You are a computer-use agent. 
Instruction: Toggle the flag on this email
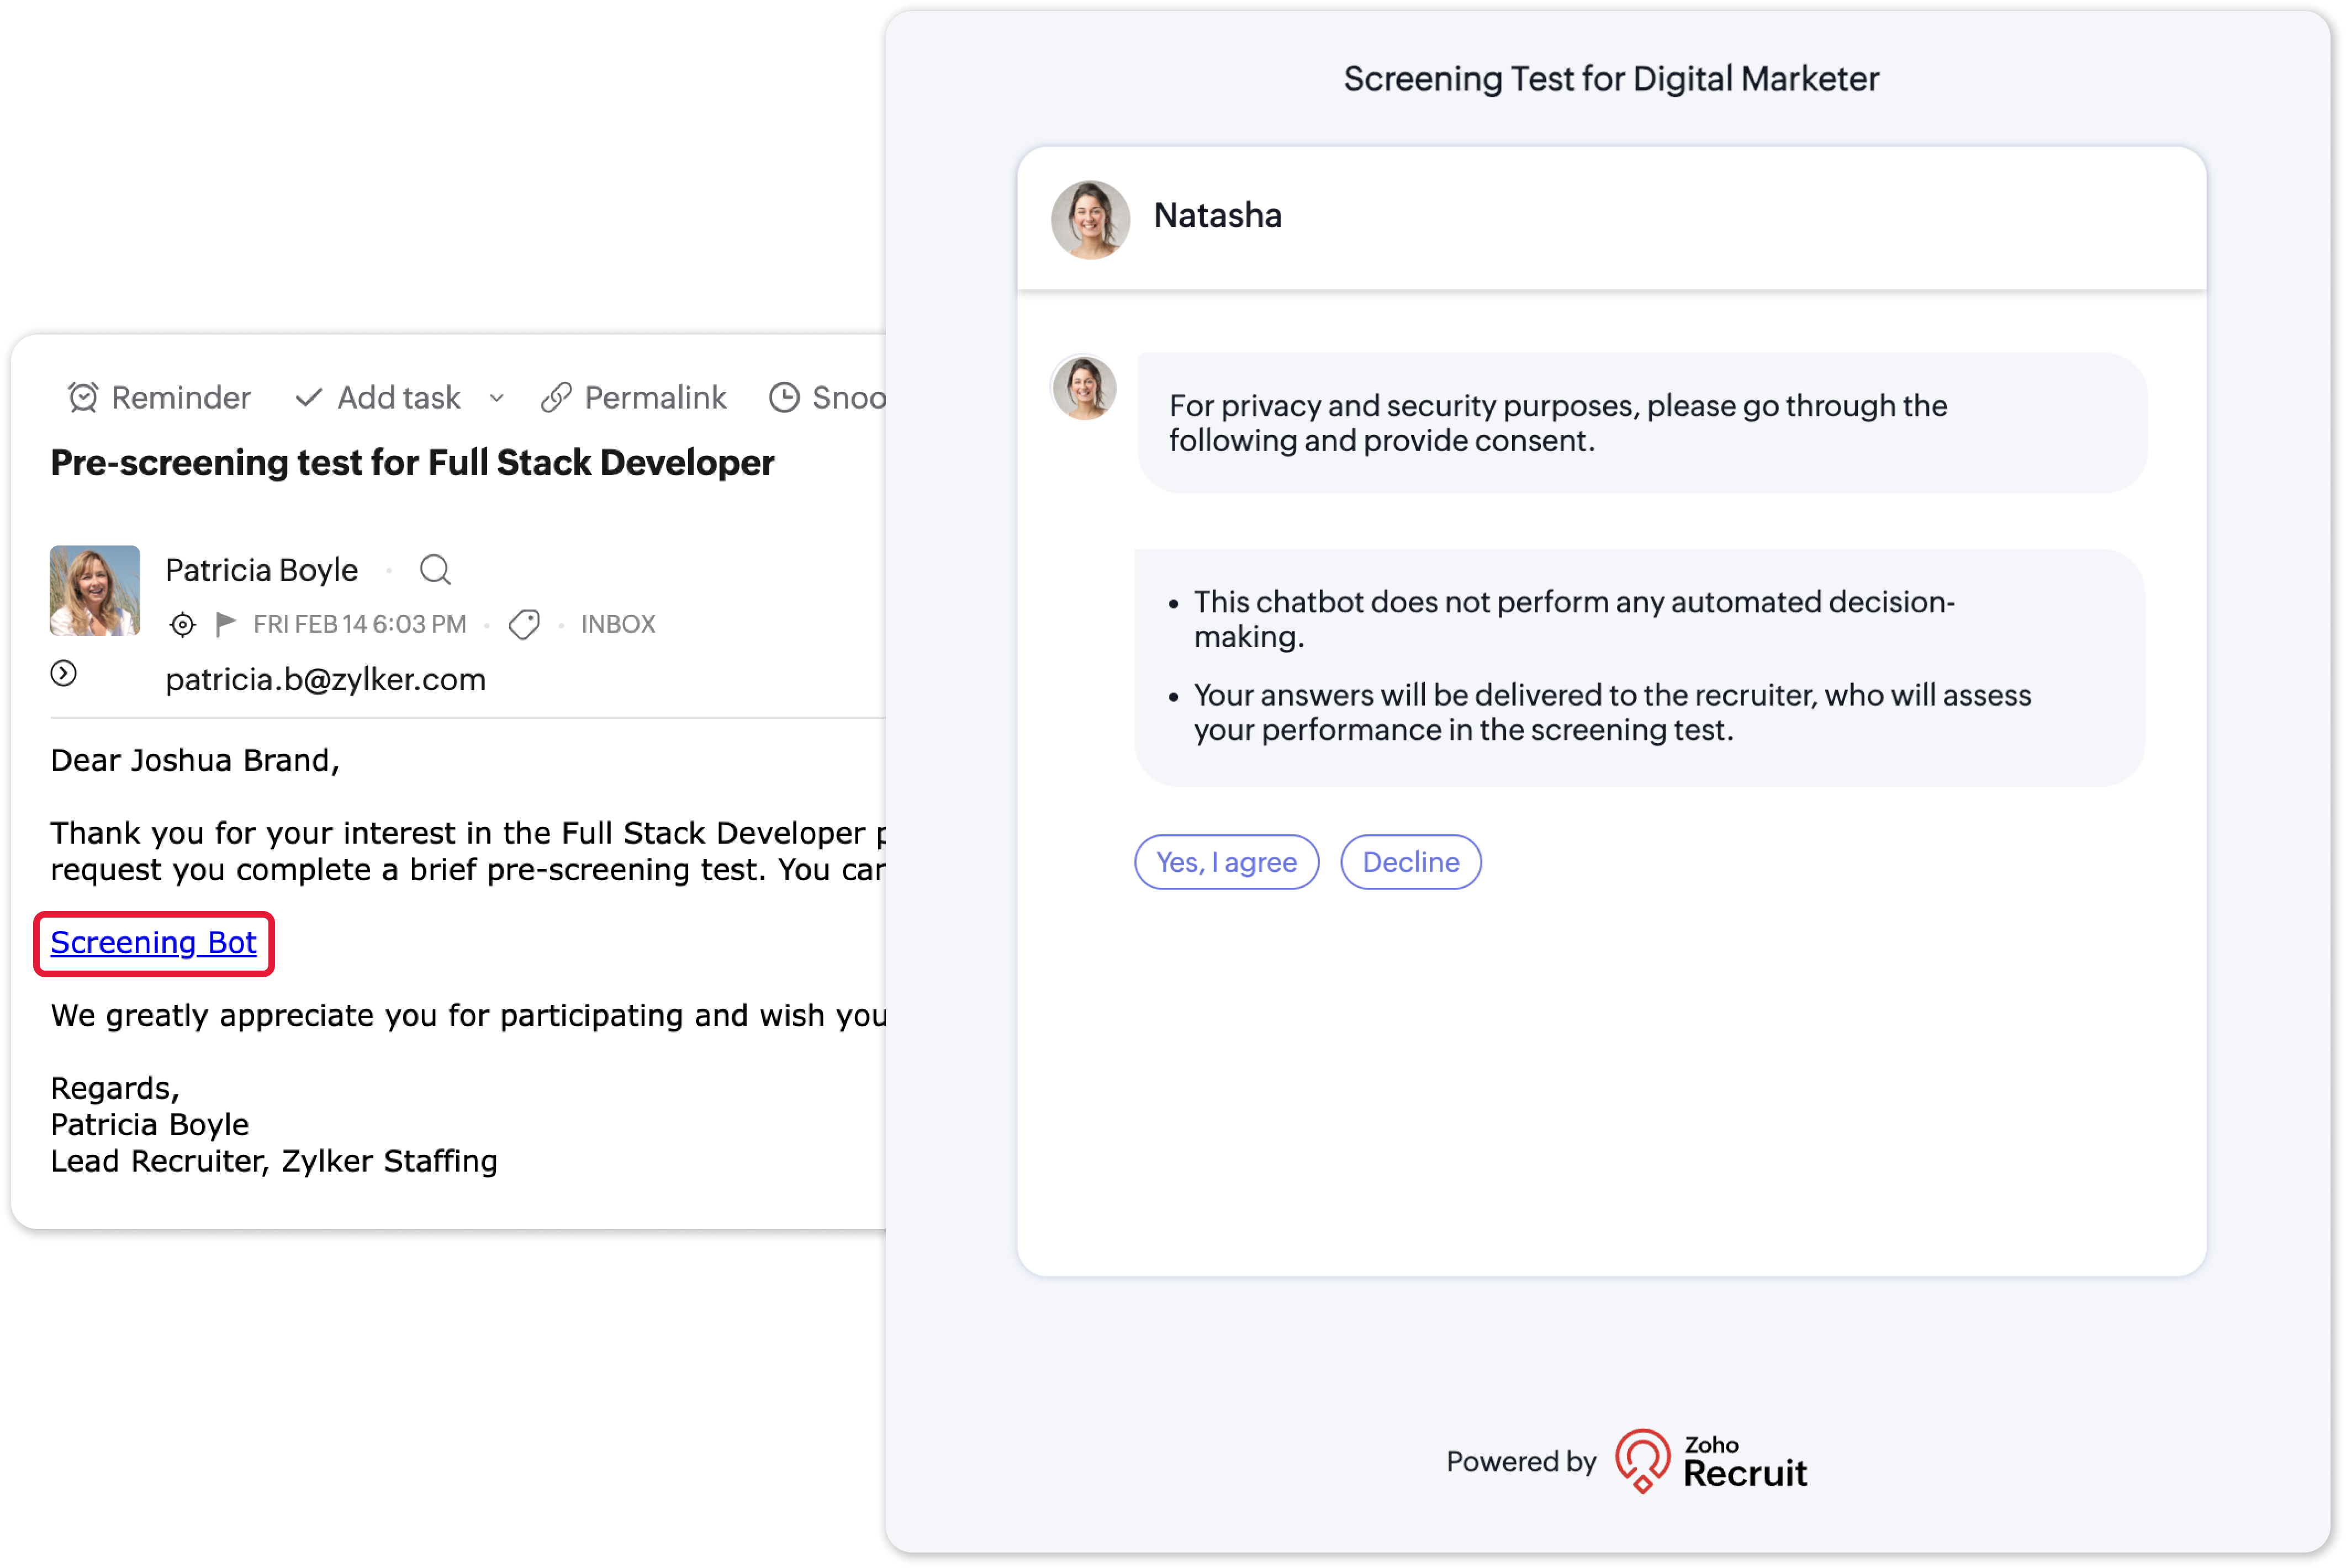tap(226, 624)
